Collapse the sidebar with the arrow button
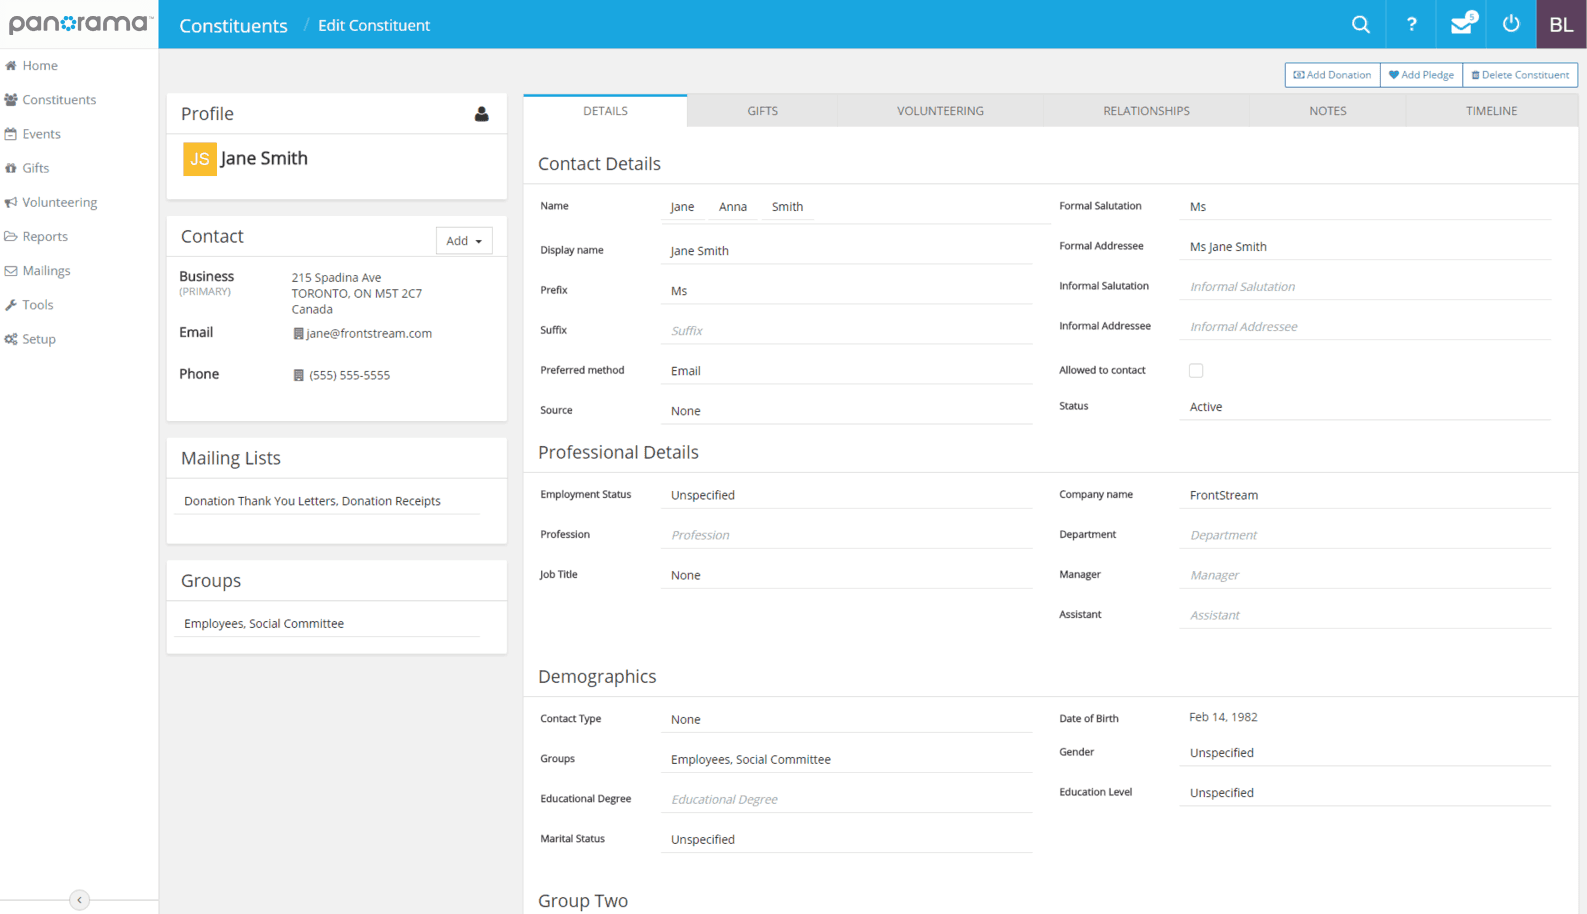This screenshot has height=914, width=1587. pos(79,900)
